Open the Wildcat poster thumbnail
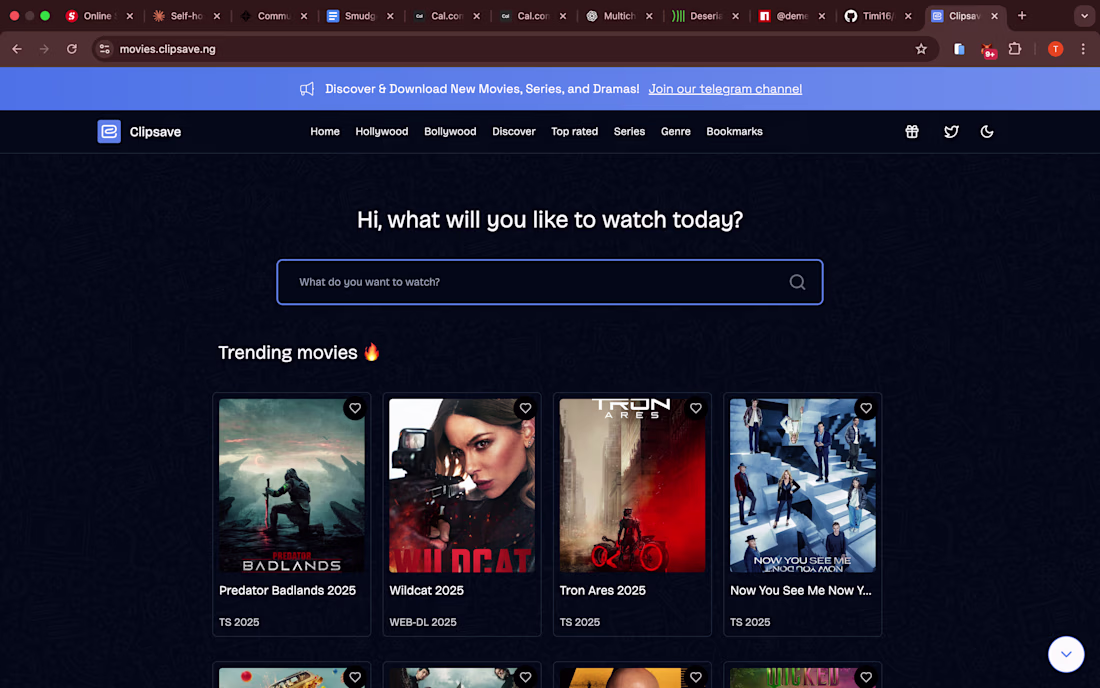The image size is (1100, 688). click(x=462, y=485)
